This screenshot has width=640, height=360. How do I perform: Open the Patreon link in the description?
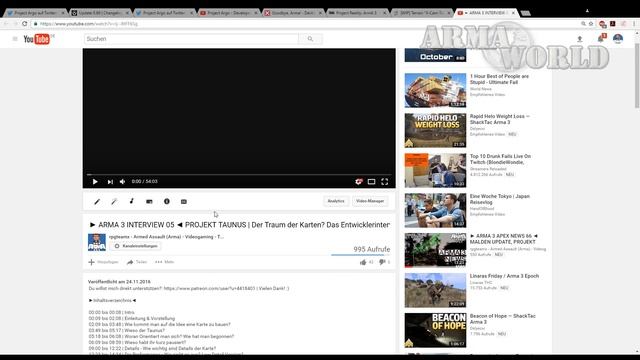(x=209, y=288)
